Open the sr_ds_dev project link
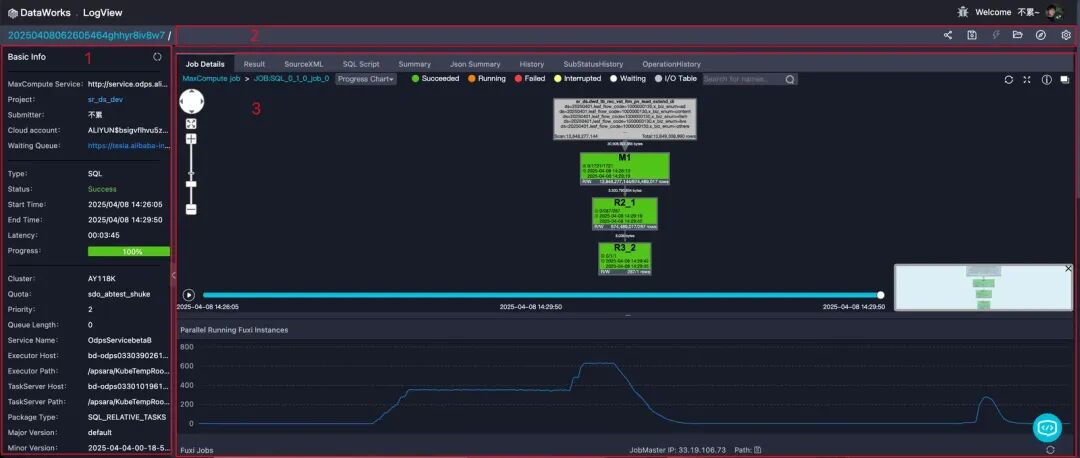The width and height of the screenshot is (1080, 458). (x=105, y=100)
